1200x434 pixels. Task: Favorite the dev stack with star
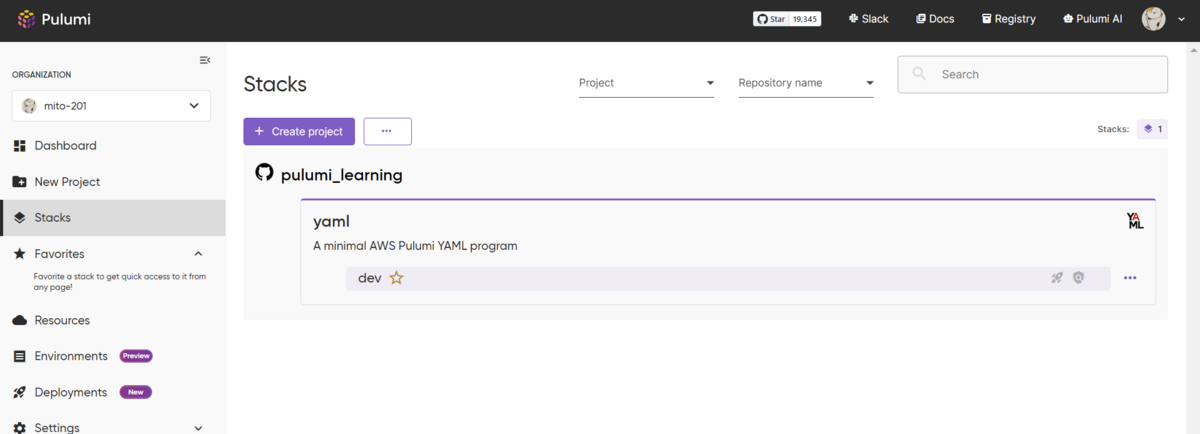[x=396, y=278]
